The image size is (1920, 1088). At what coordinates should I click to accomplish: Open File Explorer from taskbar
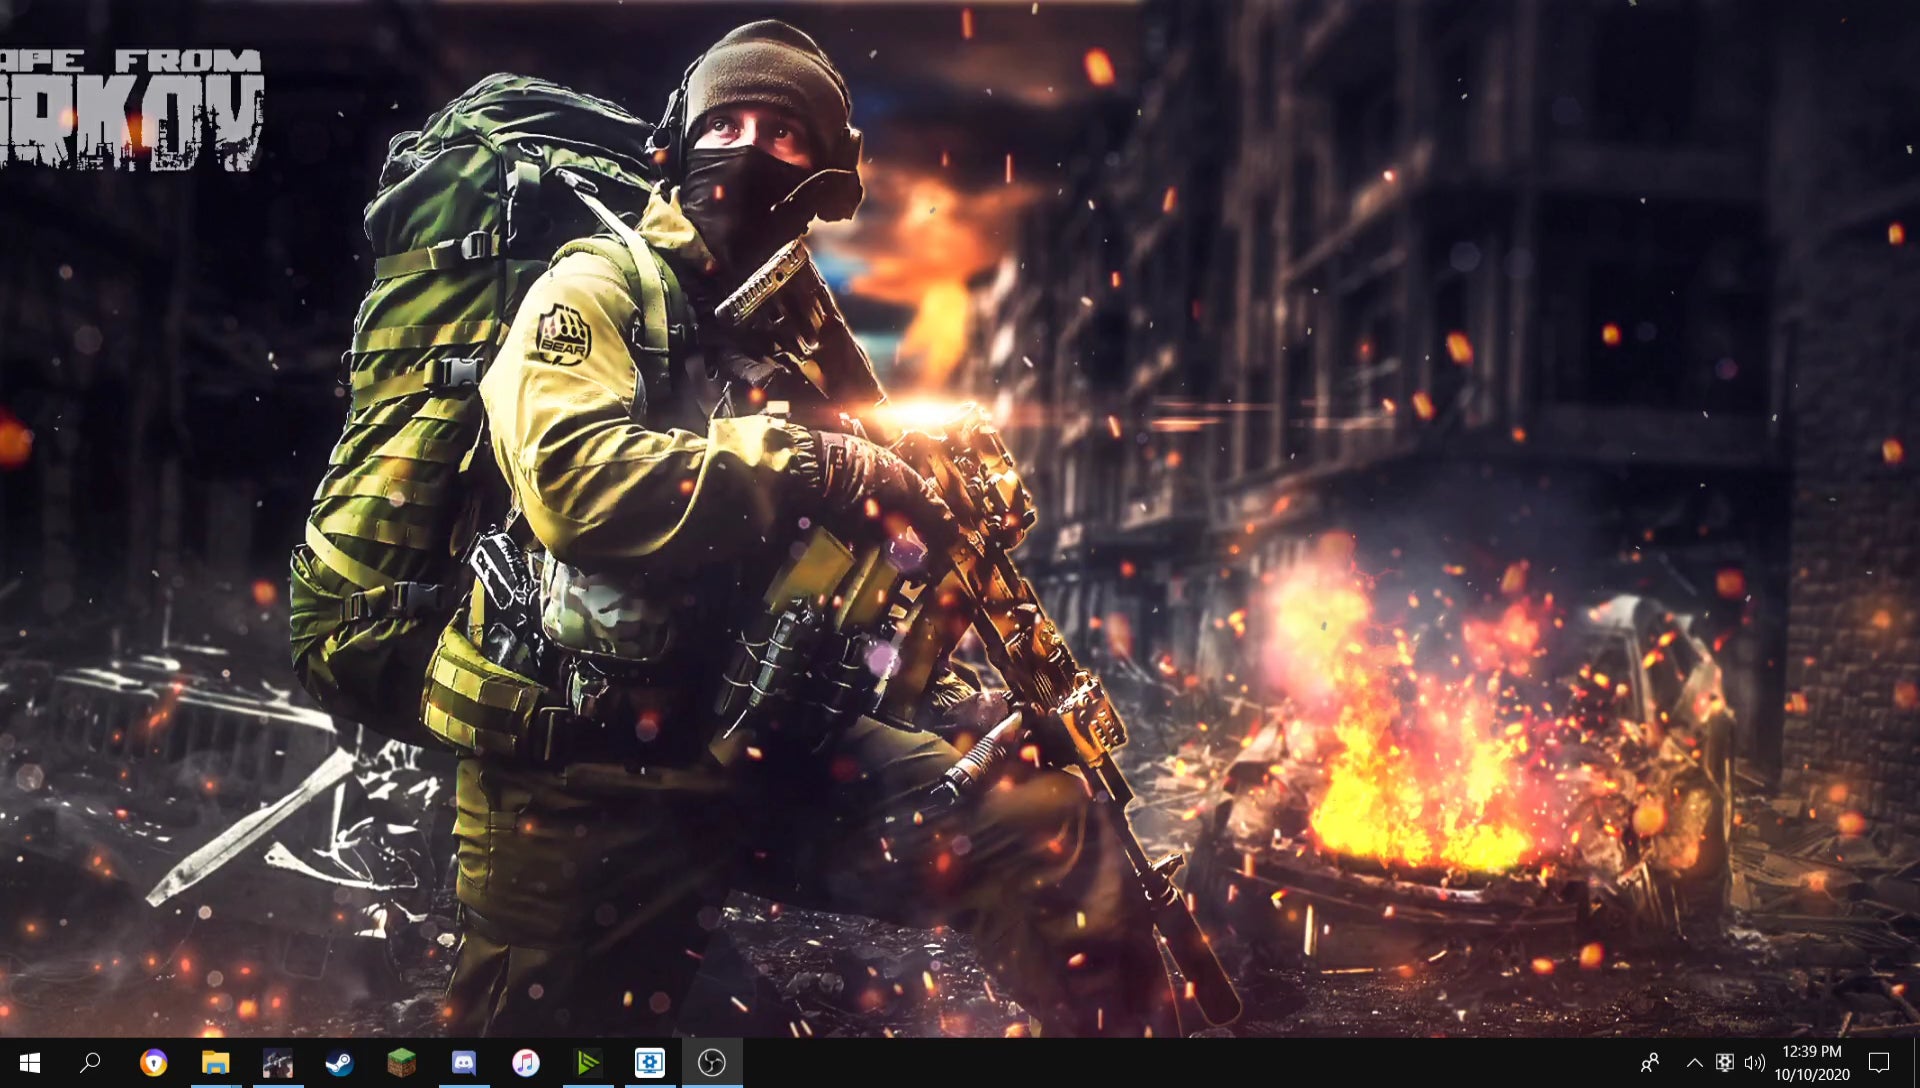click(x=215, y=1063)
